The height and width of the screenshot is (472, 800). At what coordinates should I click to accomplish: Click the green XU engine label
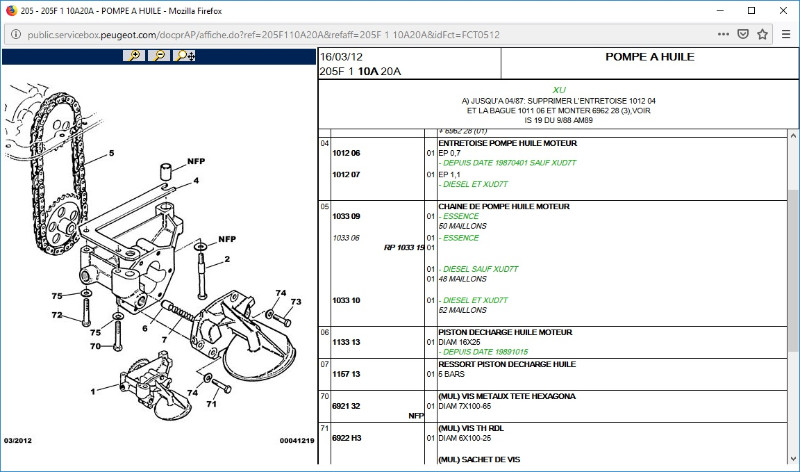[559, 90]
